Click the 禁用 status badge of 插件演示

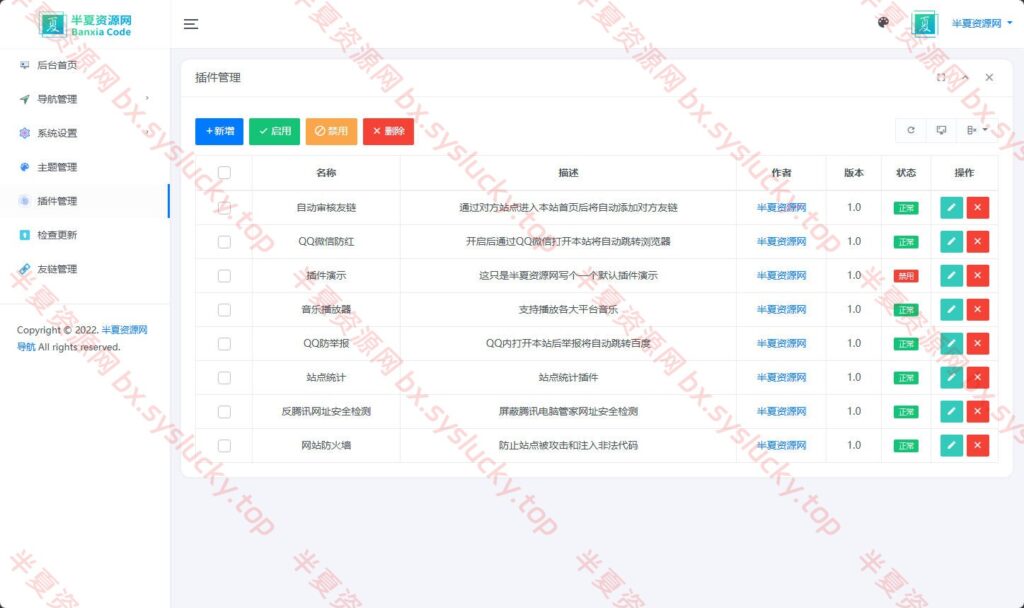[x=906, y=276]
